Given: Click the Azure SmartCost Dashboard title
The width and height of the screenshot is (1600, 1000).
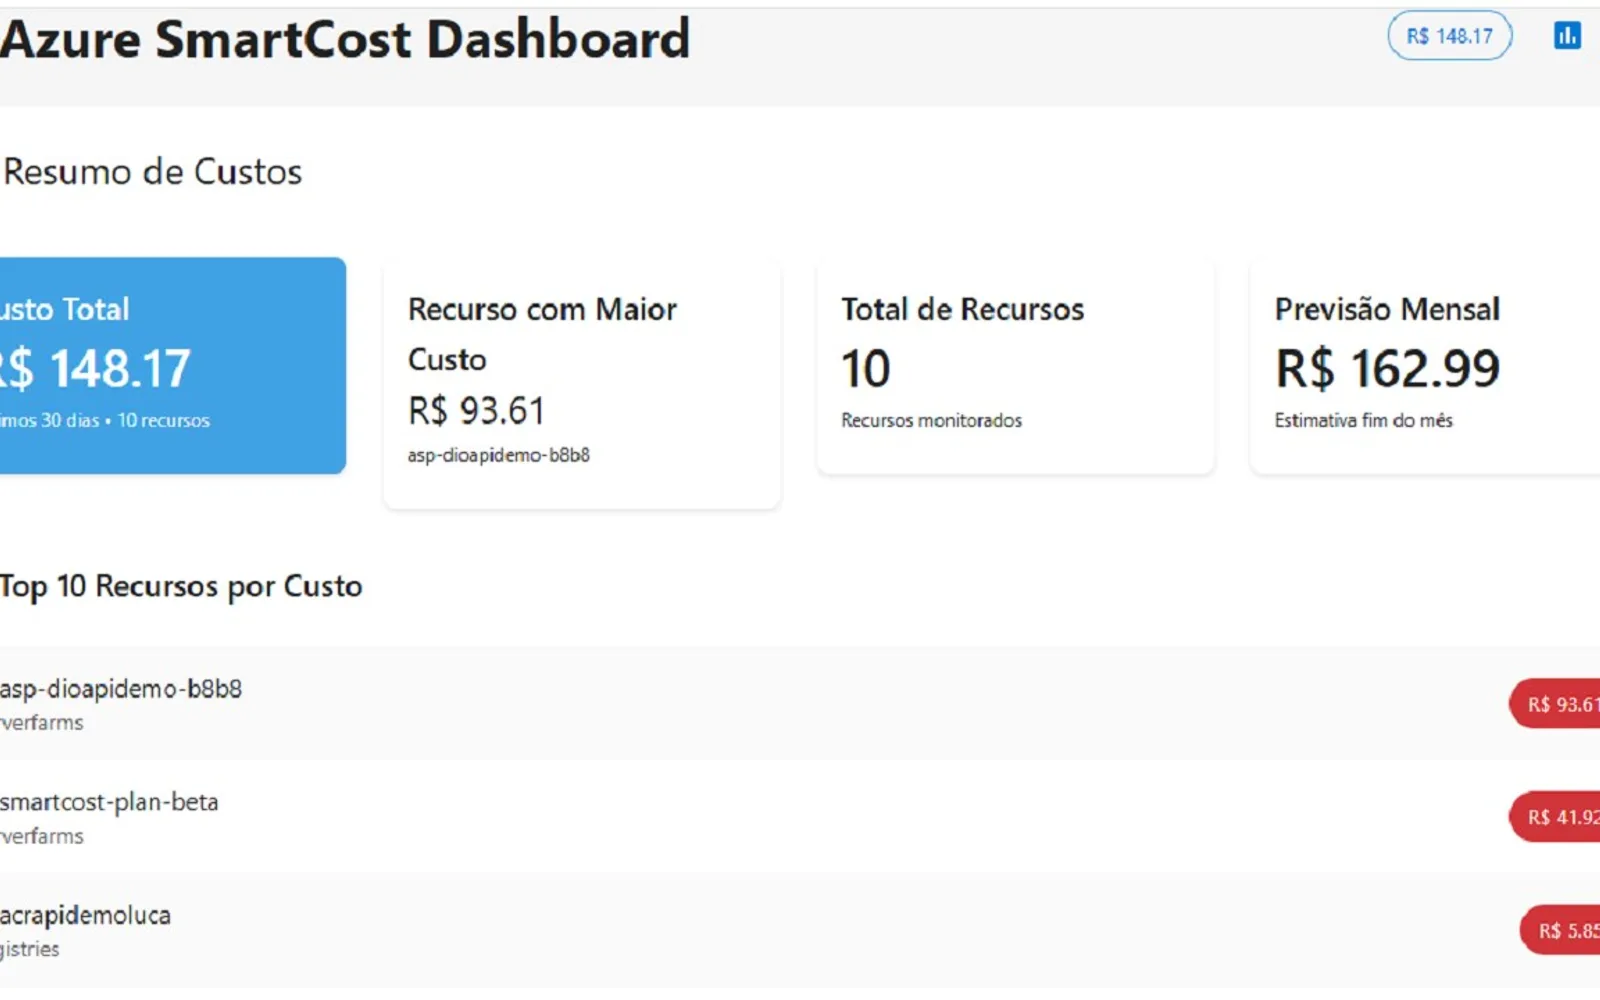Looking at the screenshot, I should (345, 40).
